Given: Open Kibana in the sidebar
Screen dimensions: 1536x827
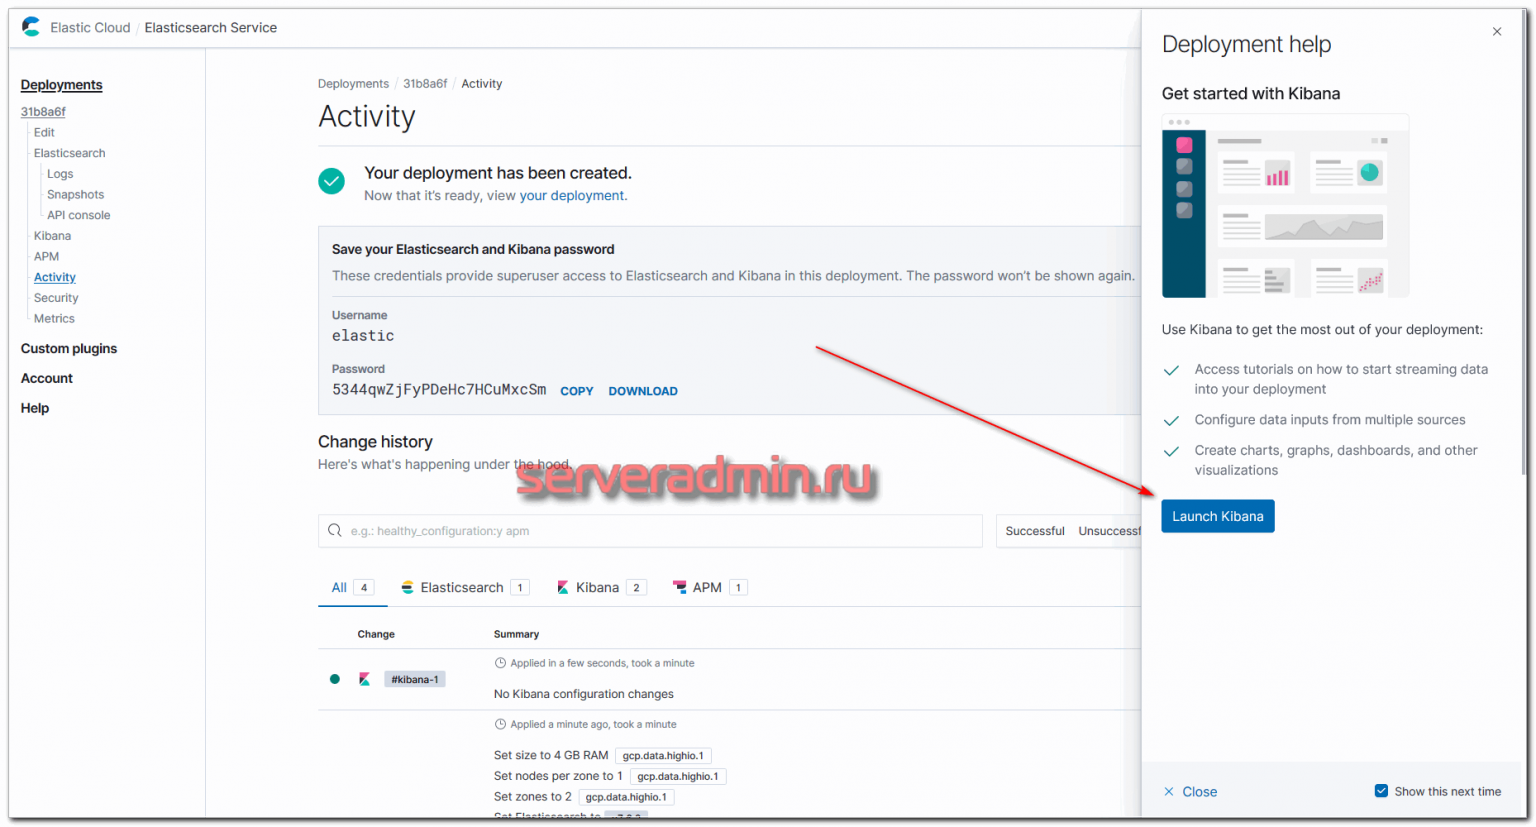Looking at the screenshot, I should click(x=52, y=236).
